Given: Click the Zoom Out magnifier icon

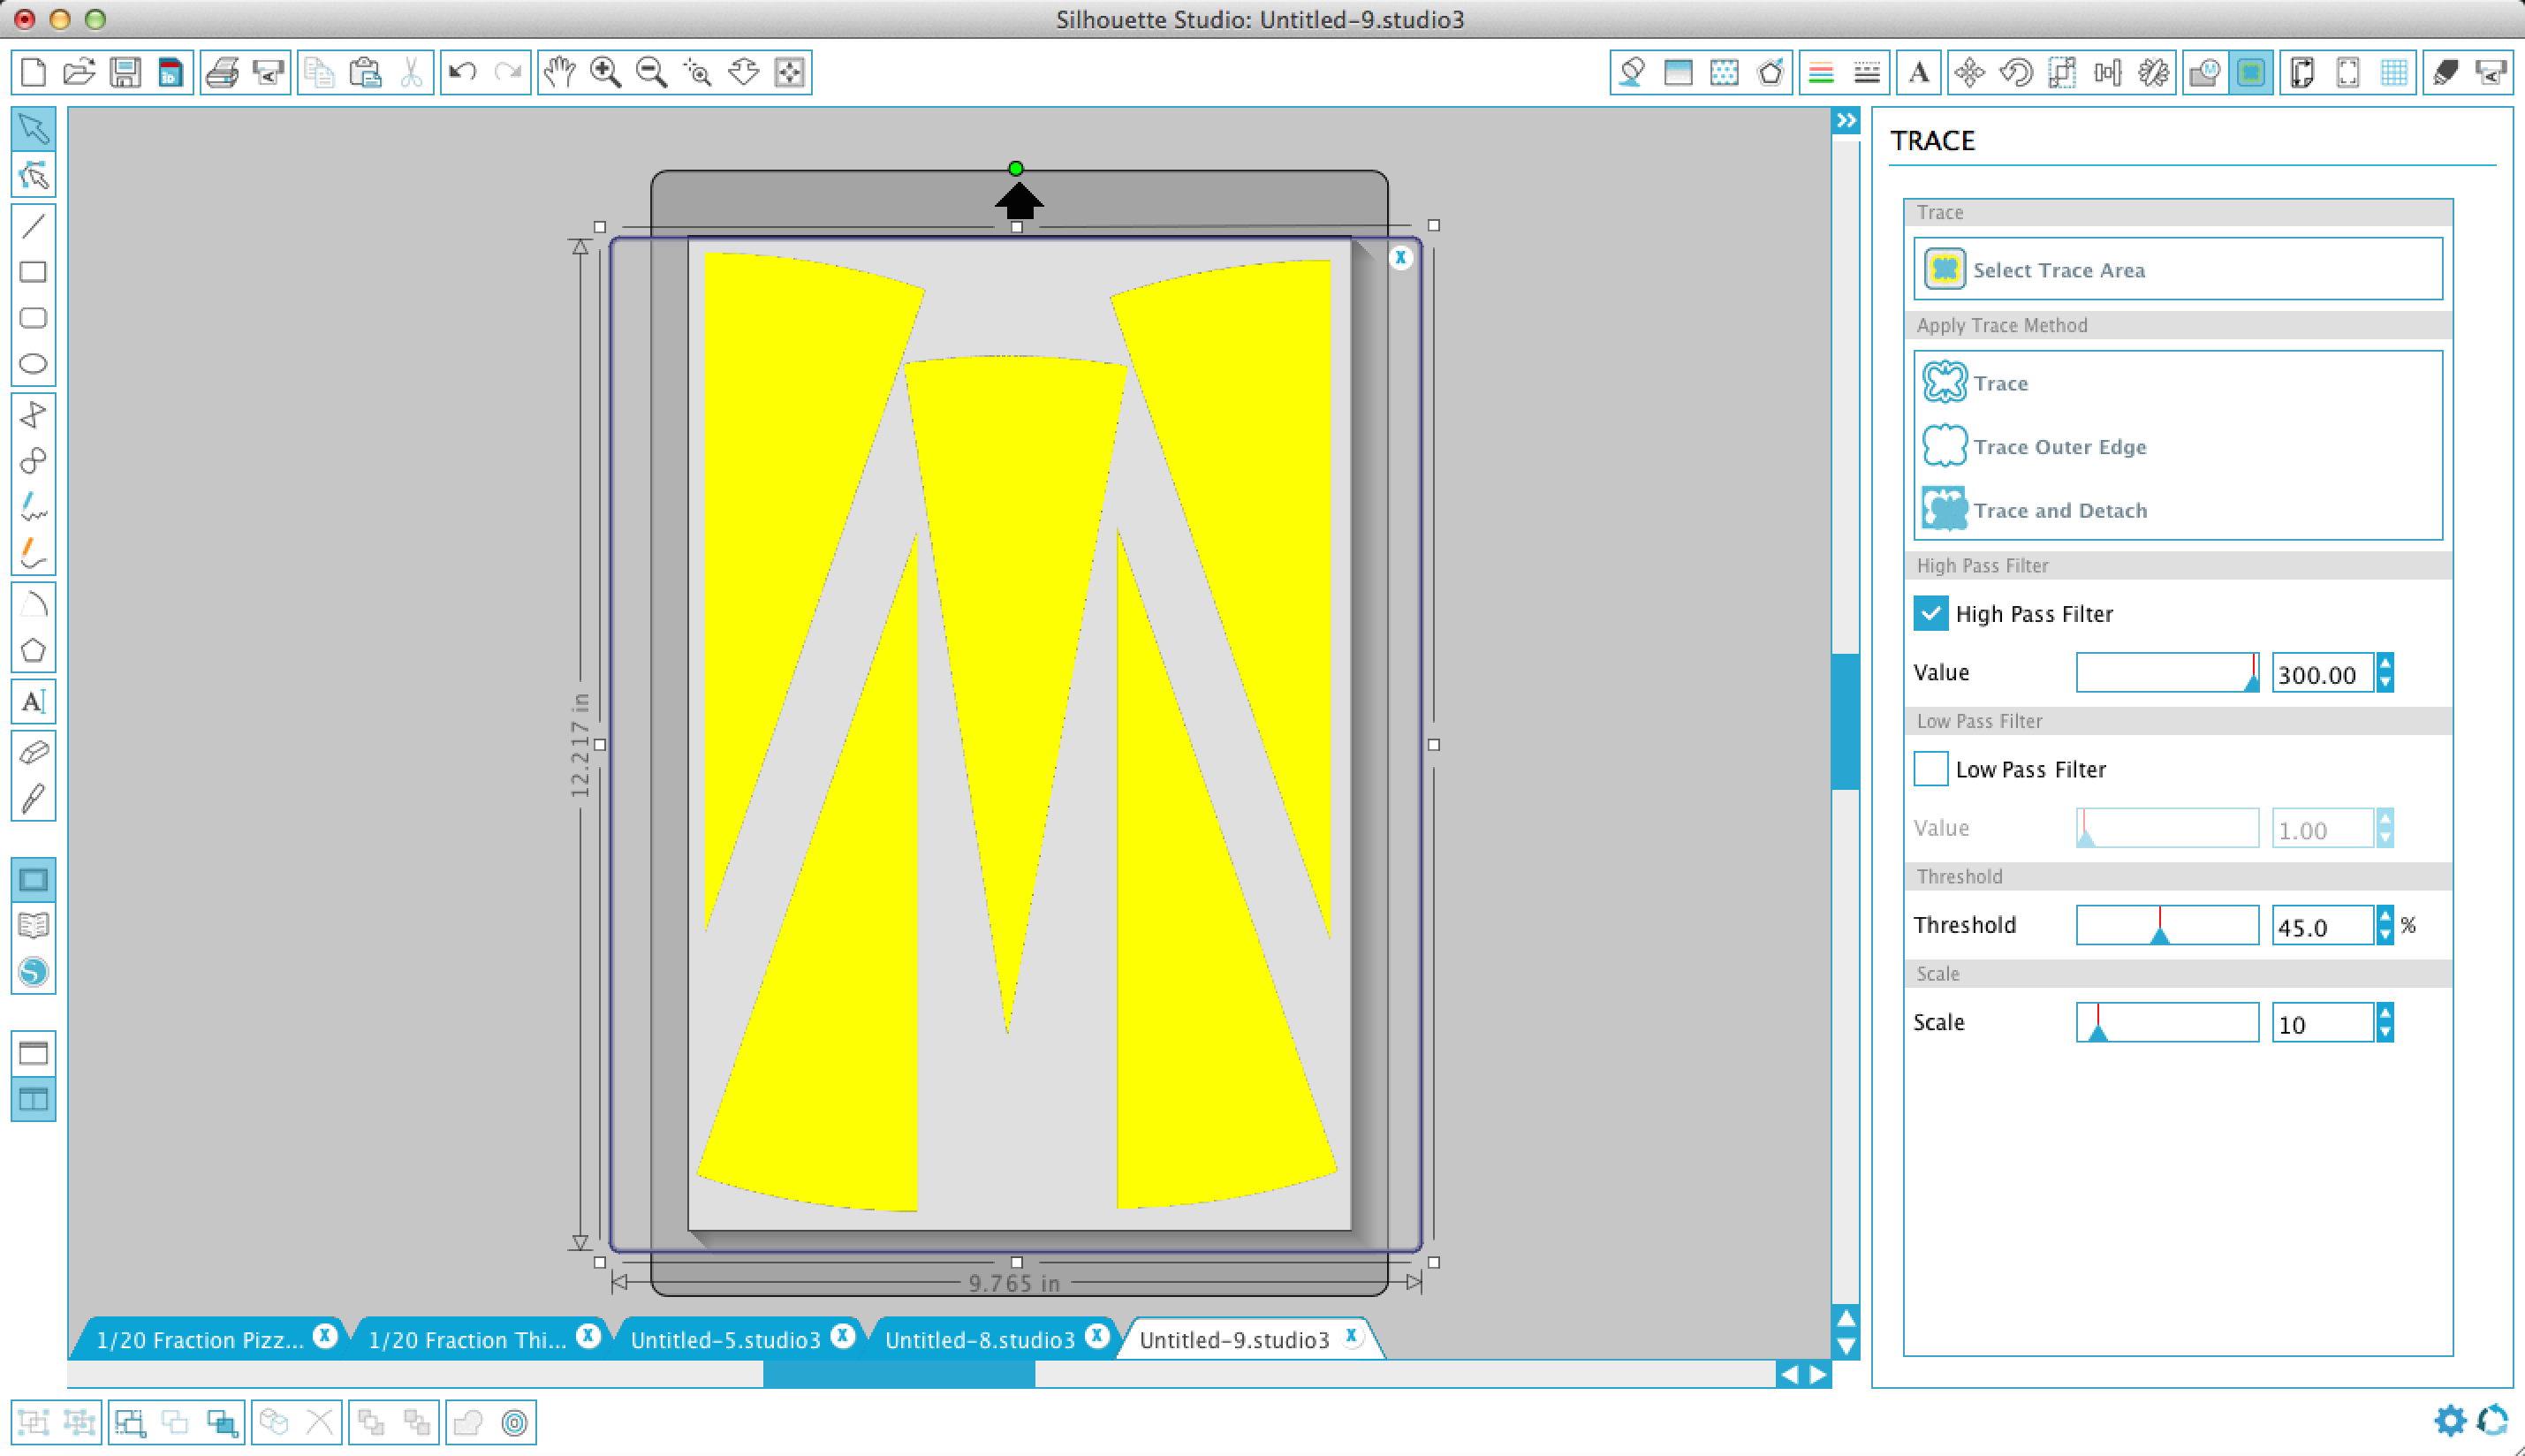Looking at the screenshot, I should pyautogui.click(x=651, y=72).
